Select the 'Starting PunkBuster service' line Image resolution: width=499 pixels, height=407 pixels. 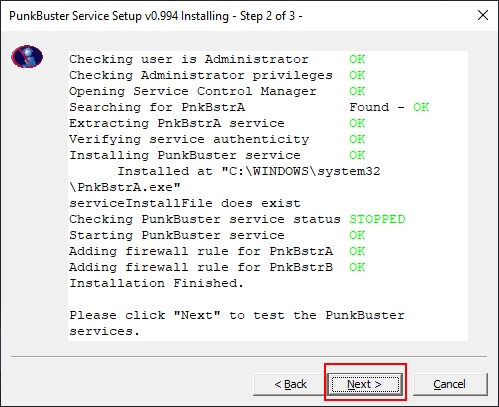tap(177, 235)
